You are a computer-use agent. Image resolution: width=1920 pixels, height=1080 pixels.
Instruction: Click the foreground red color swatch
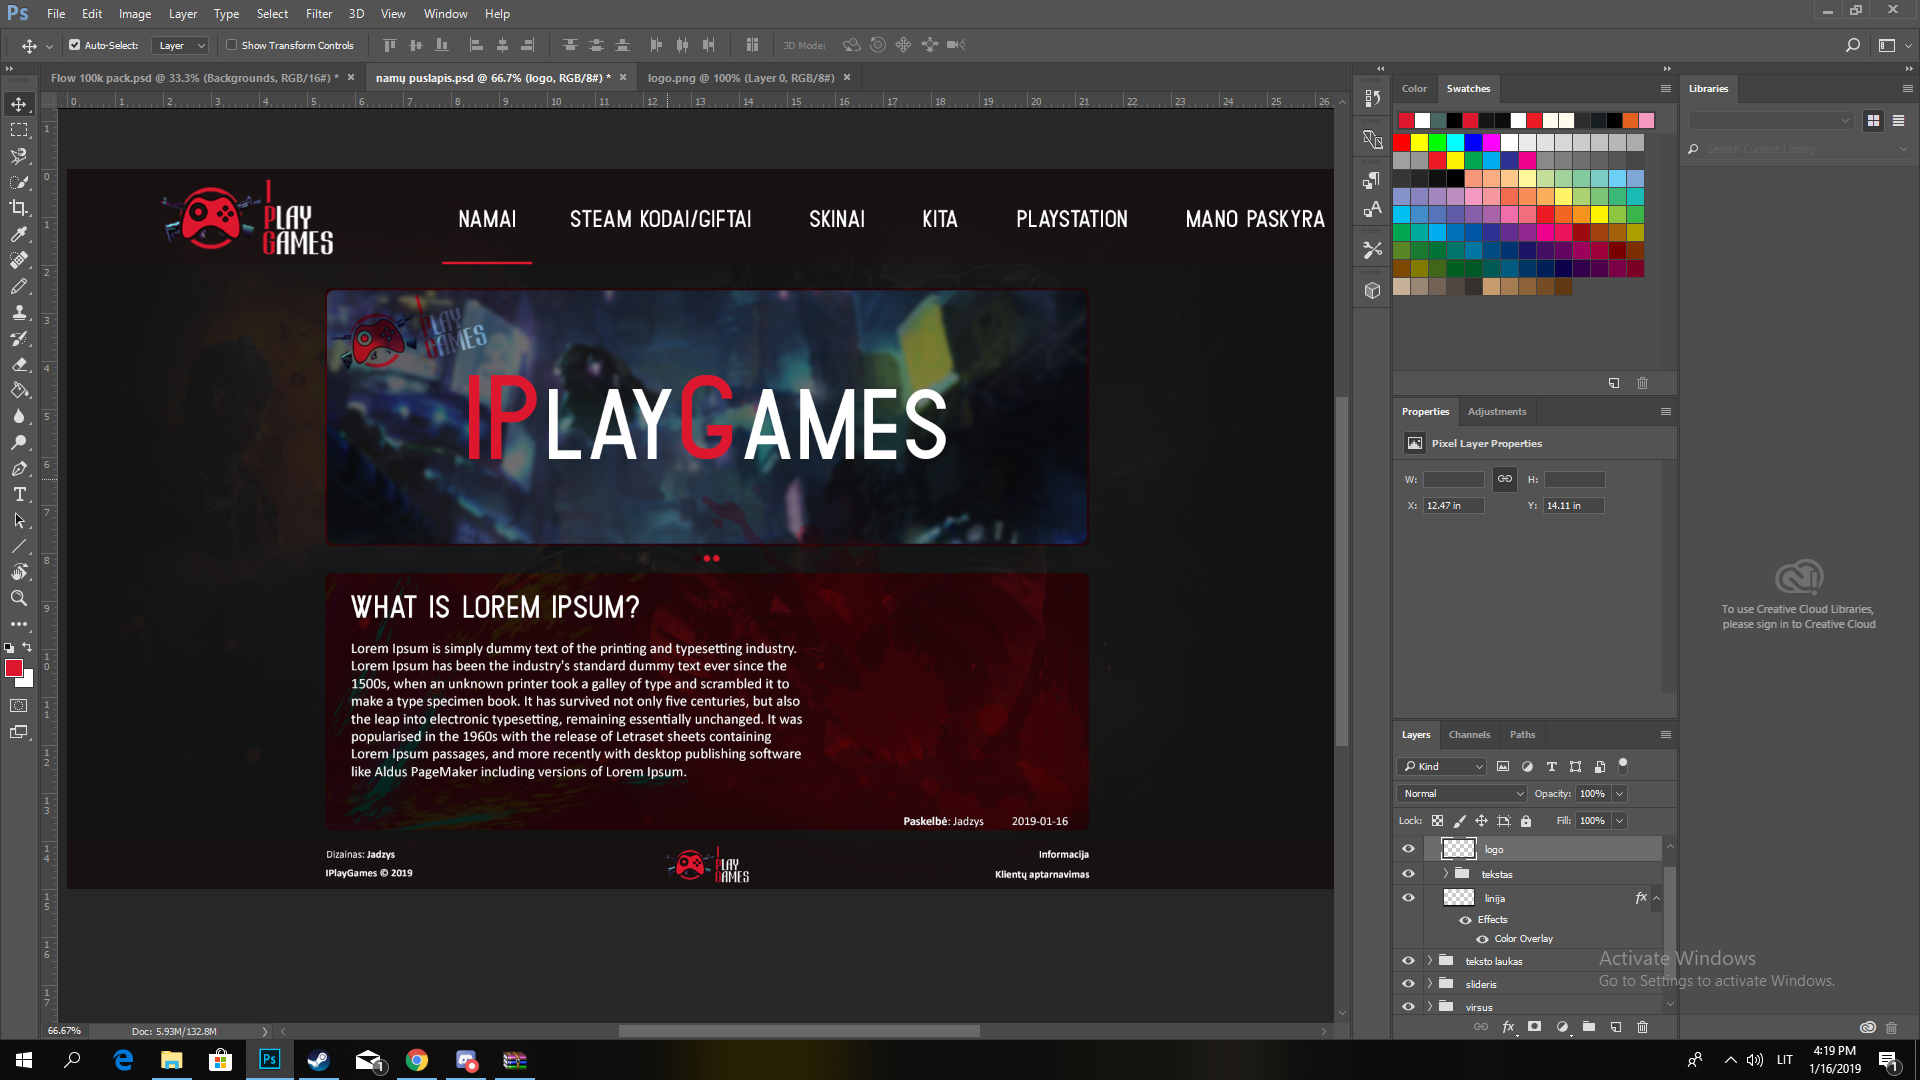14,668
